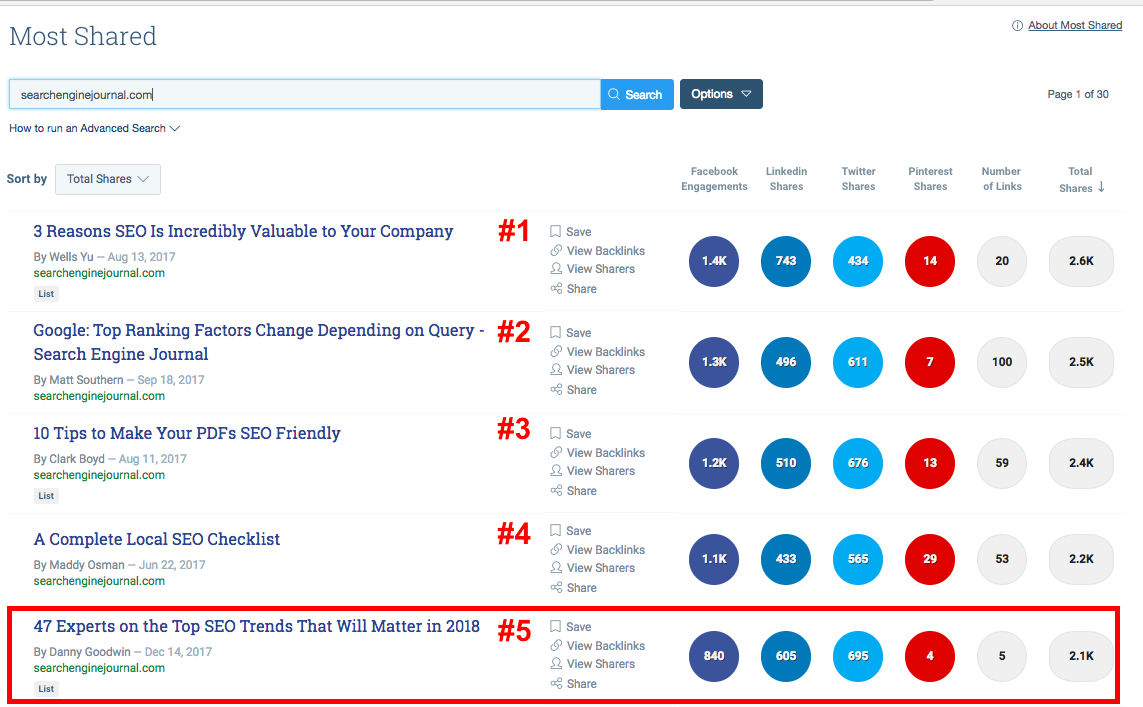The width and height of the screenshot is (1143, 707).
Task: Expand "How to run an Advanced Search"
Action: click(x=94, y=128)
